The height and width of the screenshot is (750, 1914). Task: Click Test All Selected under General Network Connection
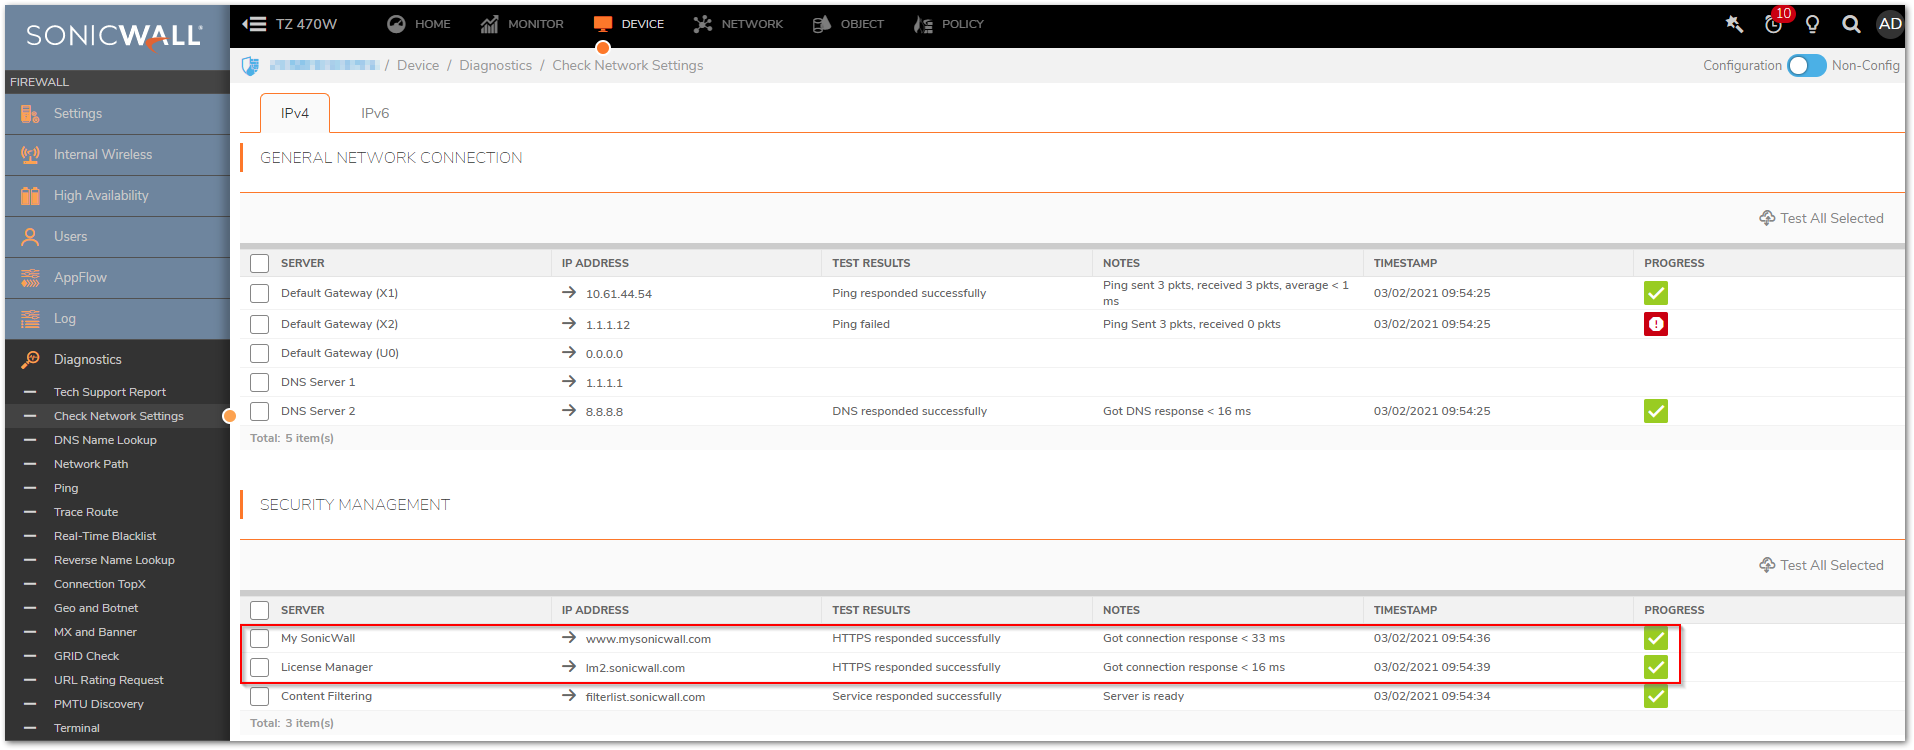pyautogui.click(x=1821, y=218)
